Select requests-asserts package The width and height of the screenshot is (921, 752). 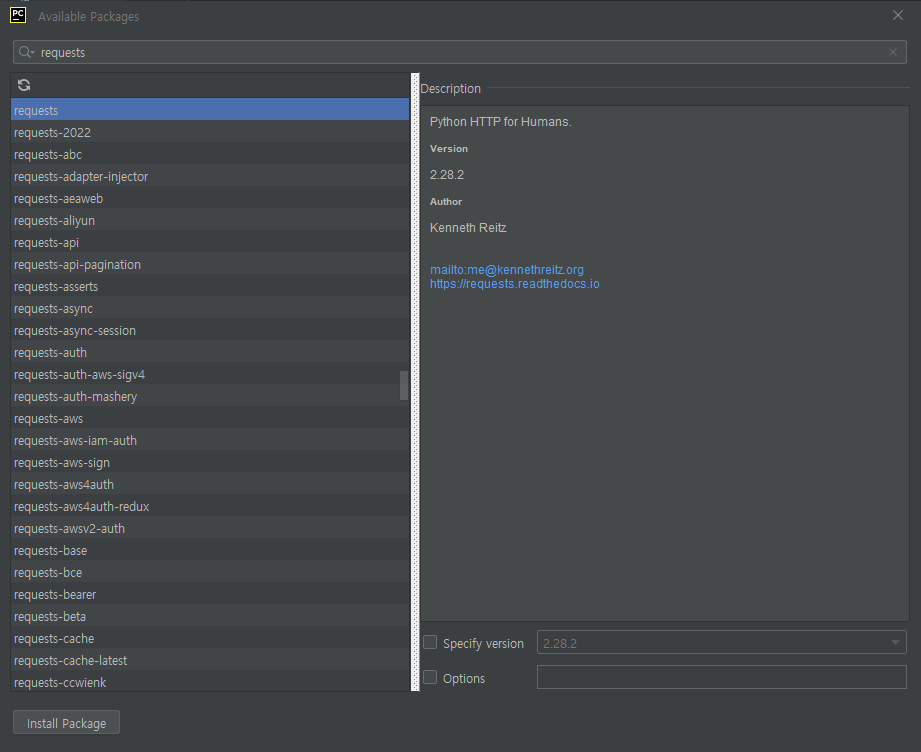(x=210, y=286)
